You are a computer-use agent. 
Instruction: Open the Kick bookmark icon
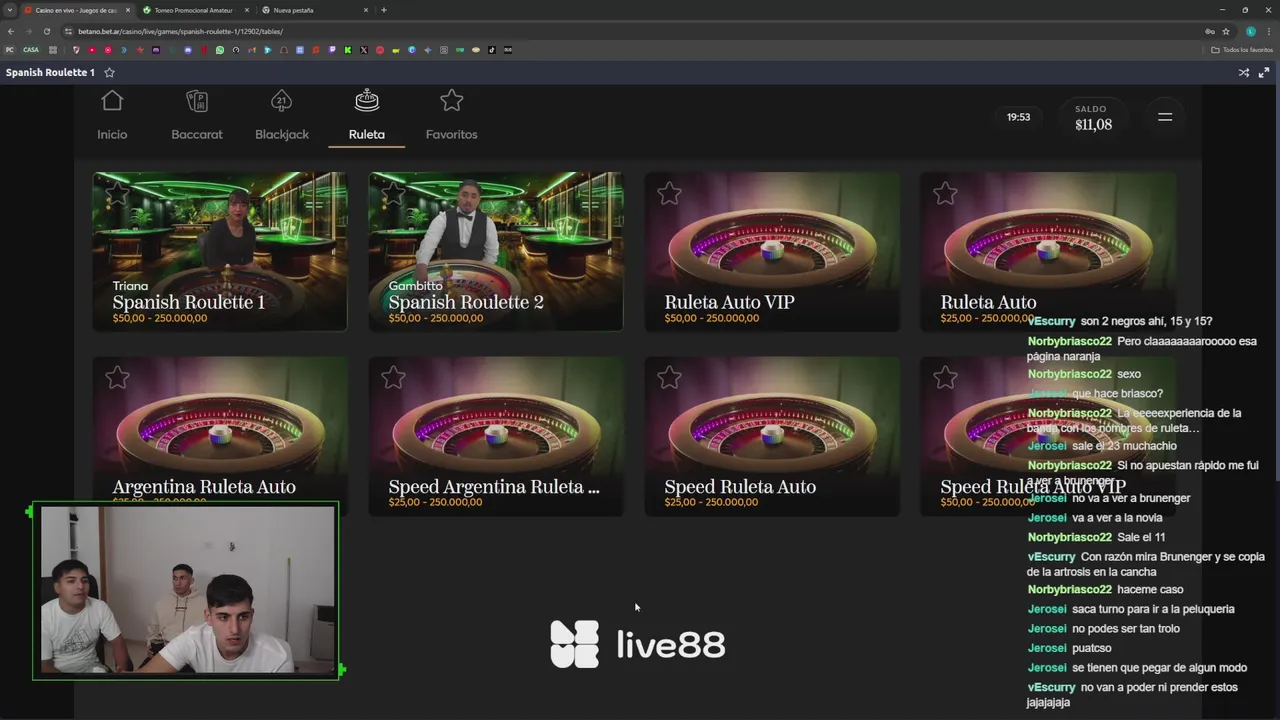[348, 50]
